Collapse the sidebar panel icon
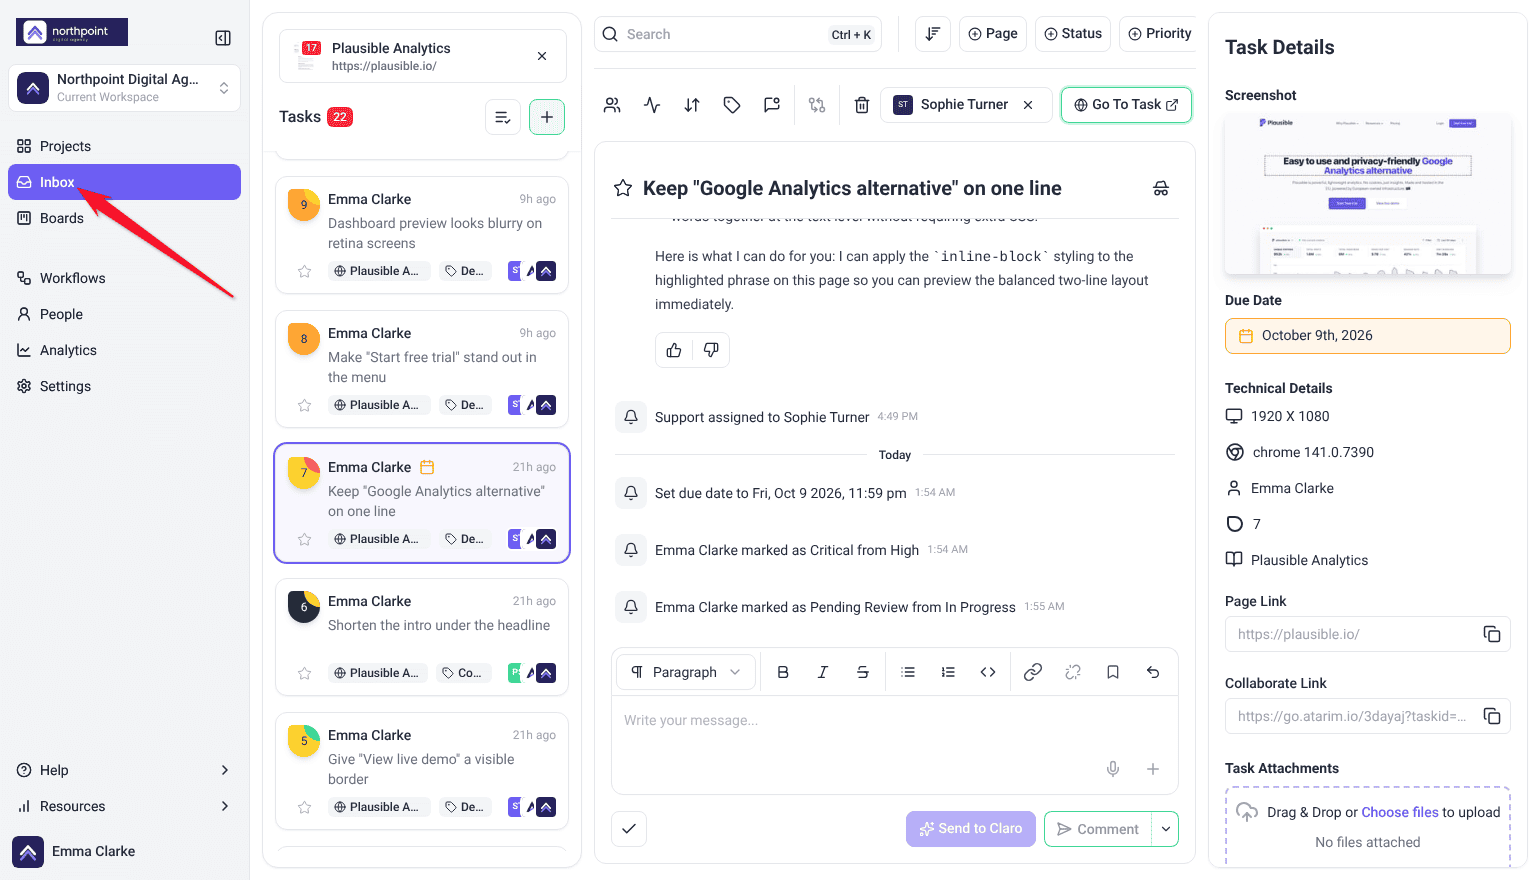This screenshot has width=1540, height=880. 223,38
